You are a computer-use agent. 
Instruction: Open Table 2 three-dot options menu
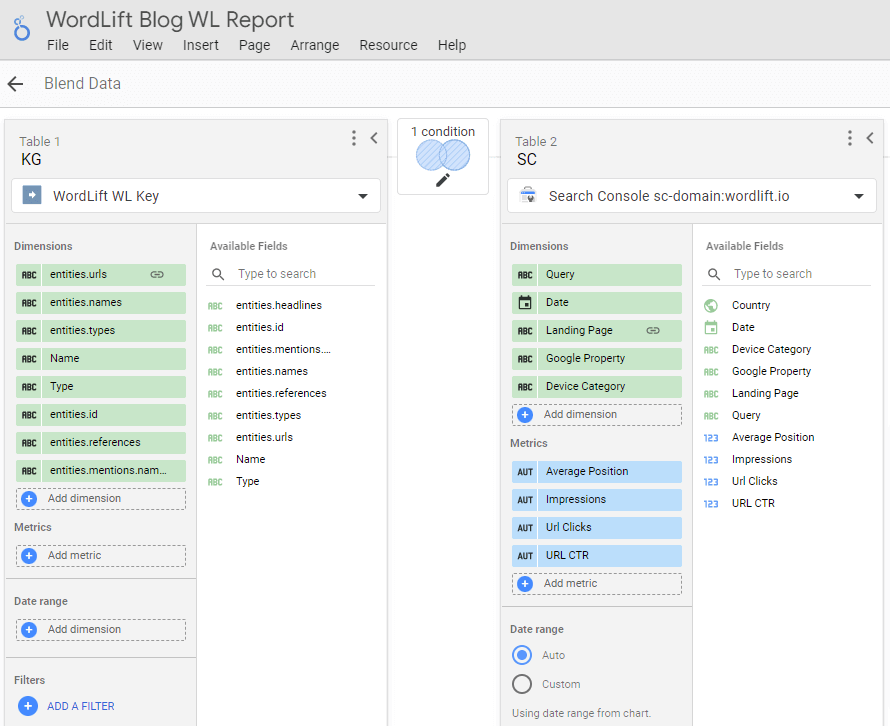coord(850,138)
